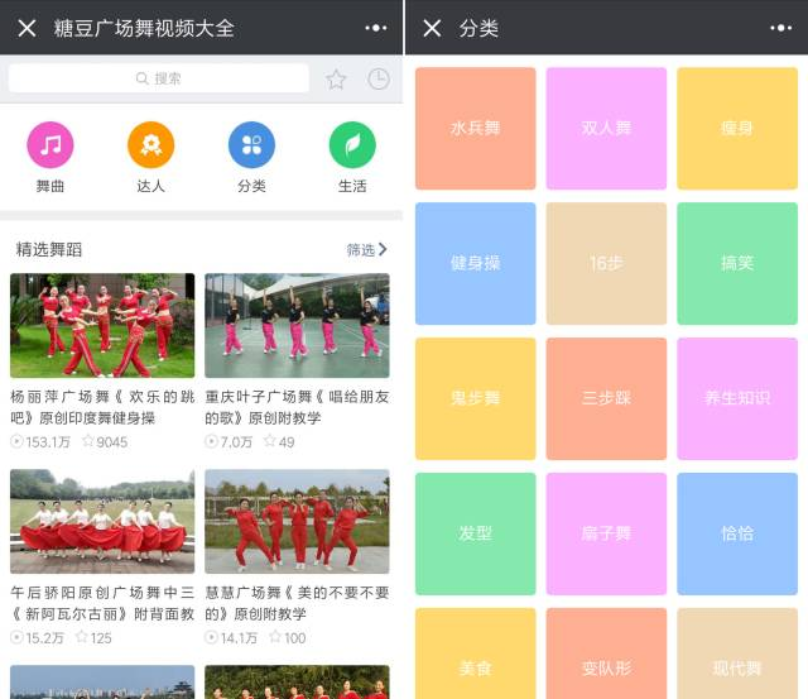Open favorites via the star icon beside search

point(336,79)
